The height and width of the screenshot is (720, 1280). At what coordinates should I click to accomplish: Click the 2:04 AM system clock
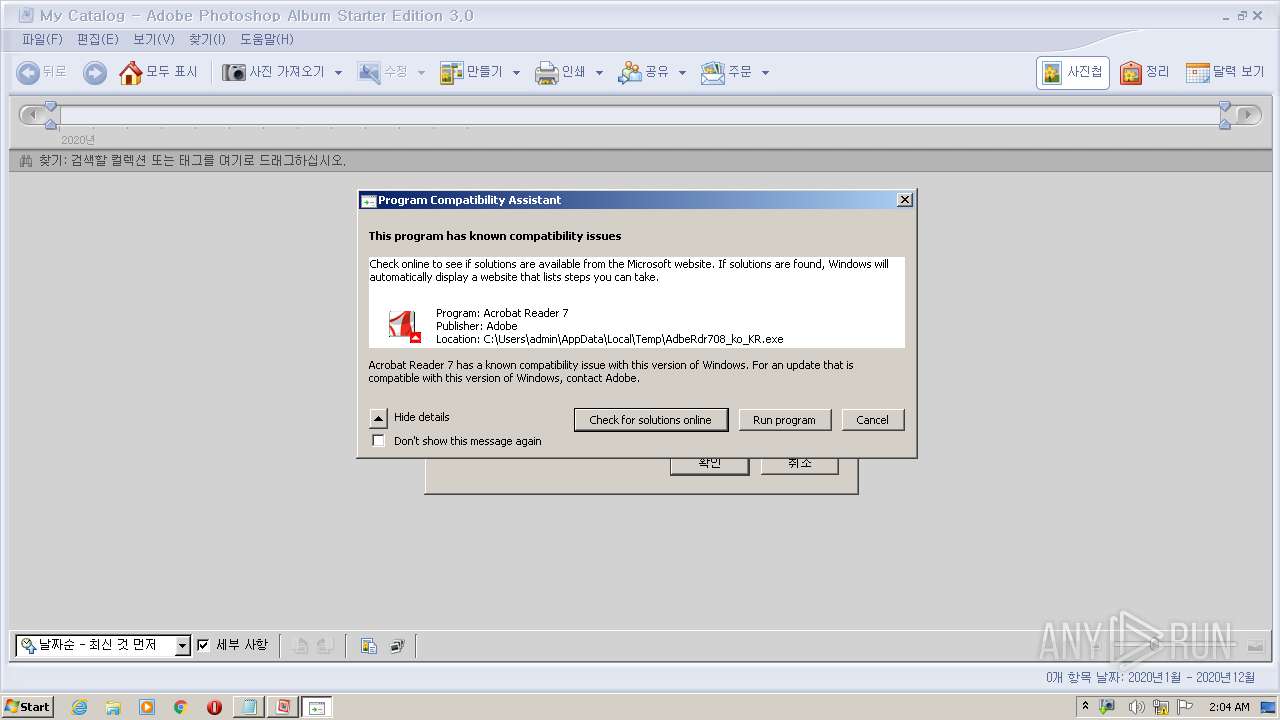(1229, 707)
